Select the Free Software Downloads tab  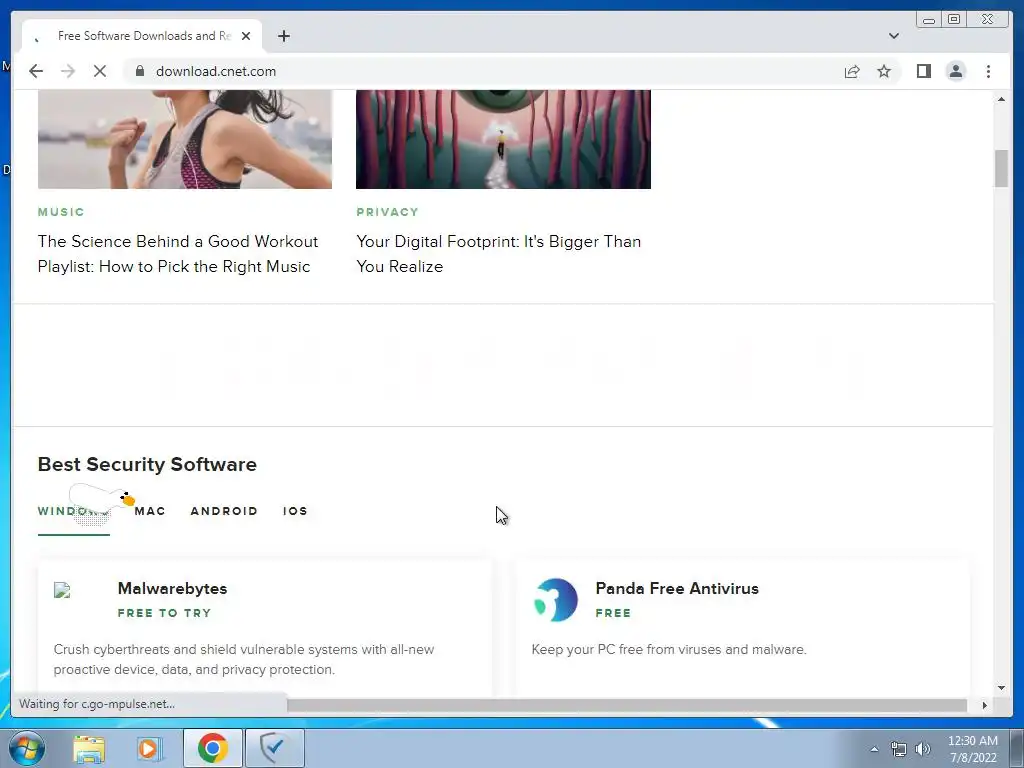click(142, 36)
